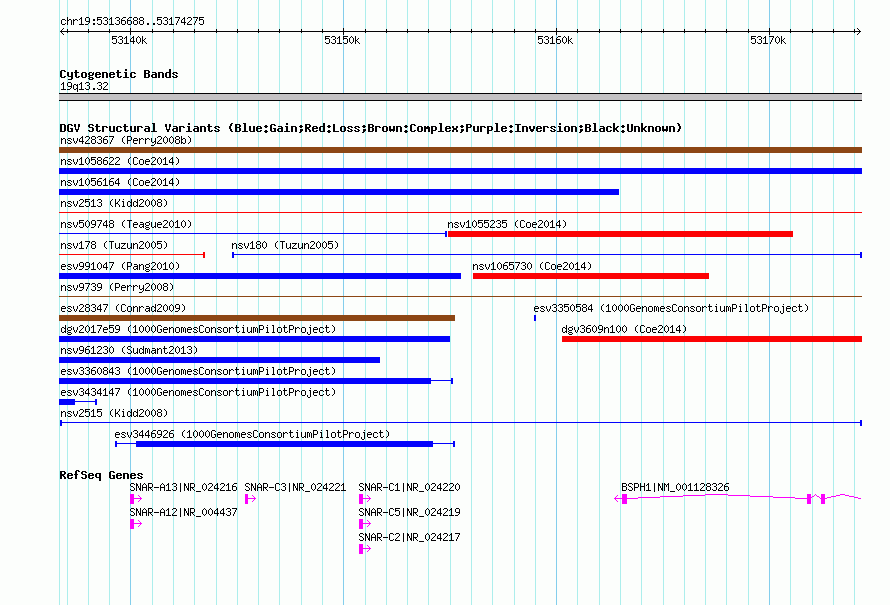The width and height of the screenshot is (890, 605).
Task: Open the nsv2513 (Kidd2008) label
Action: coord(114,203)
